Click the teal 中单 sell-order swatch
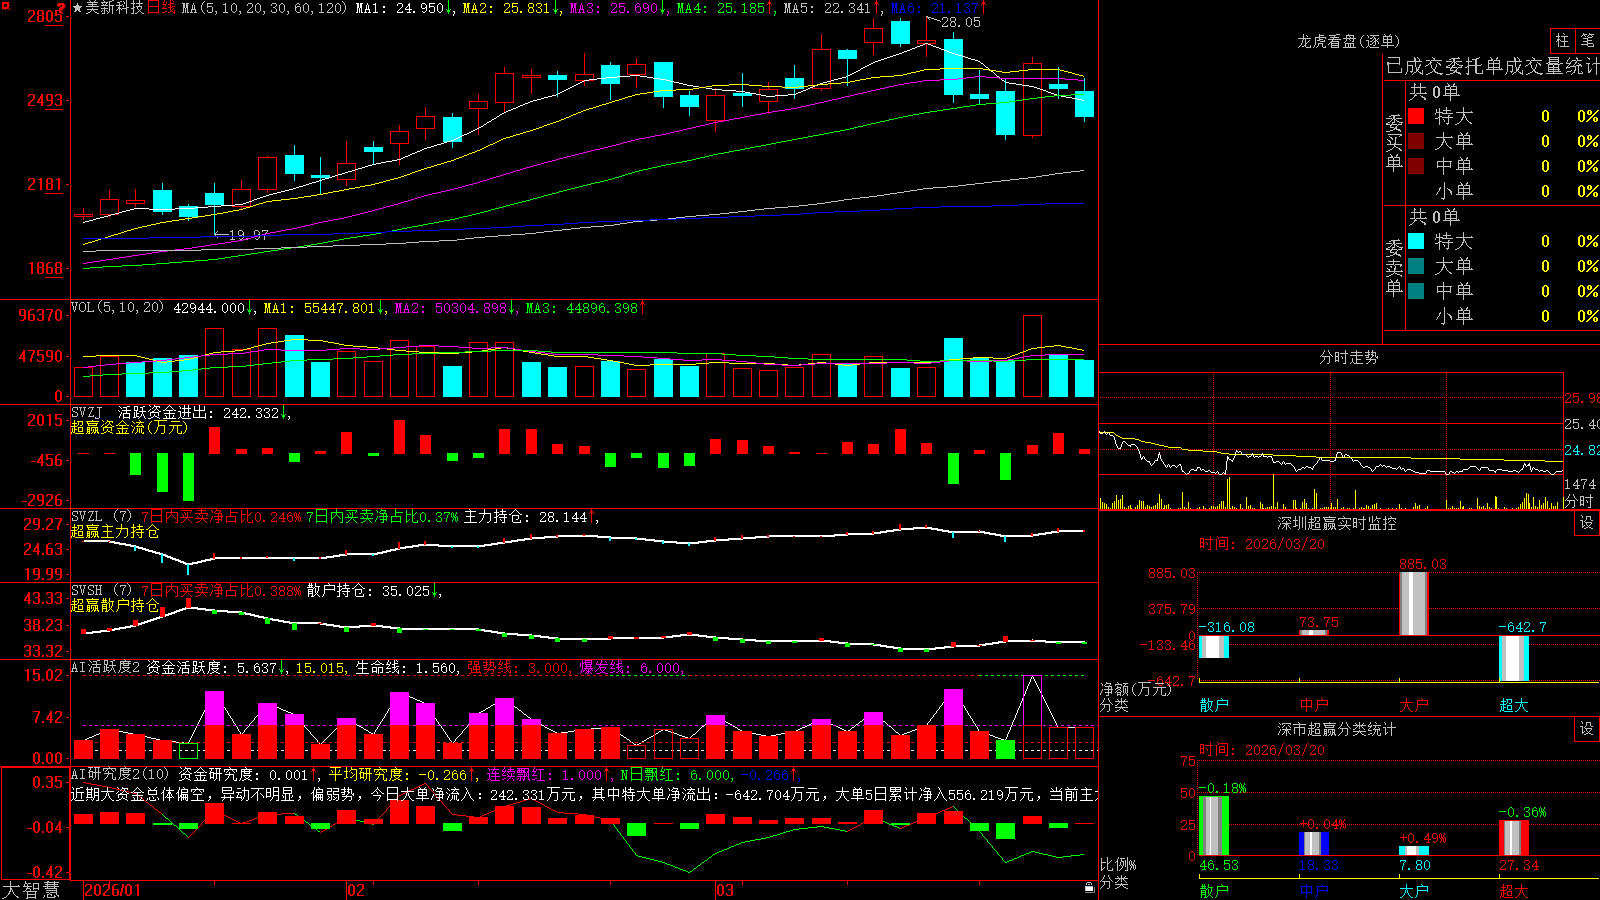The height and width of the screenshot is (900, 1600). click(1416, 291)
